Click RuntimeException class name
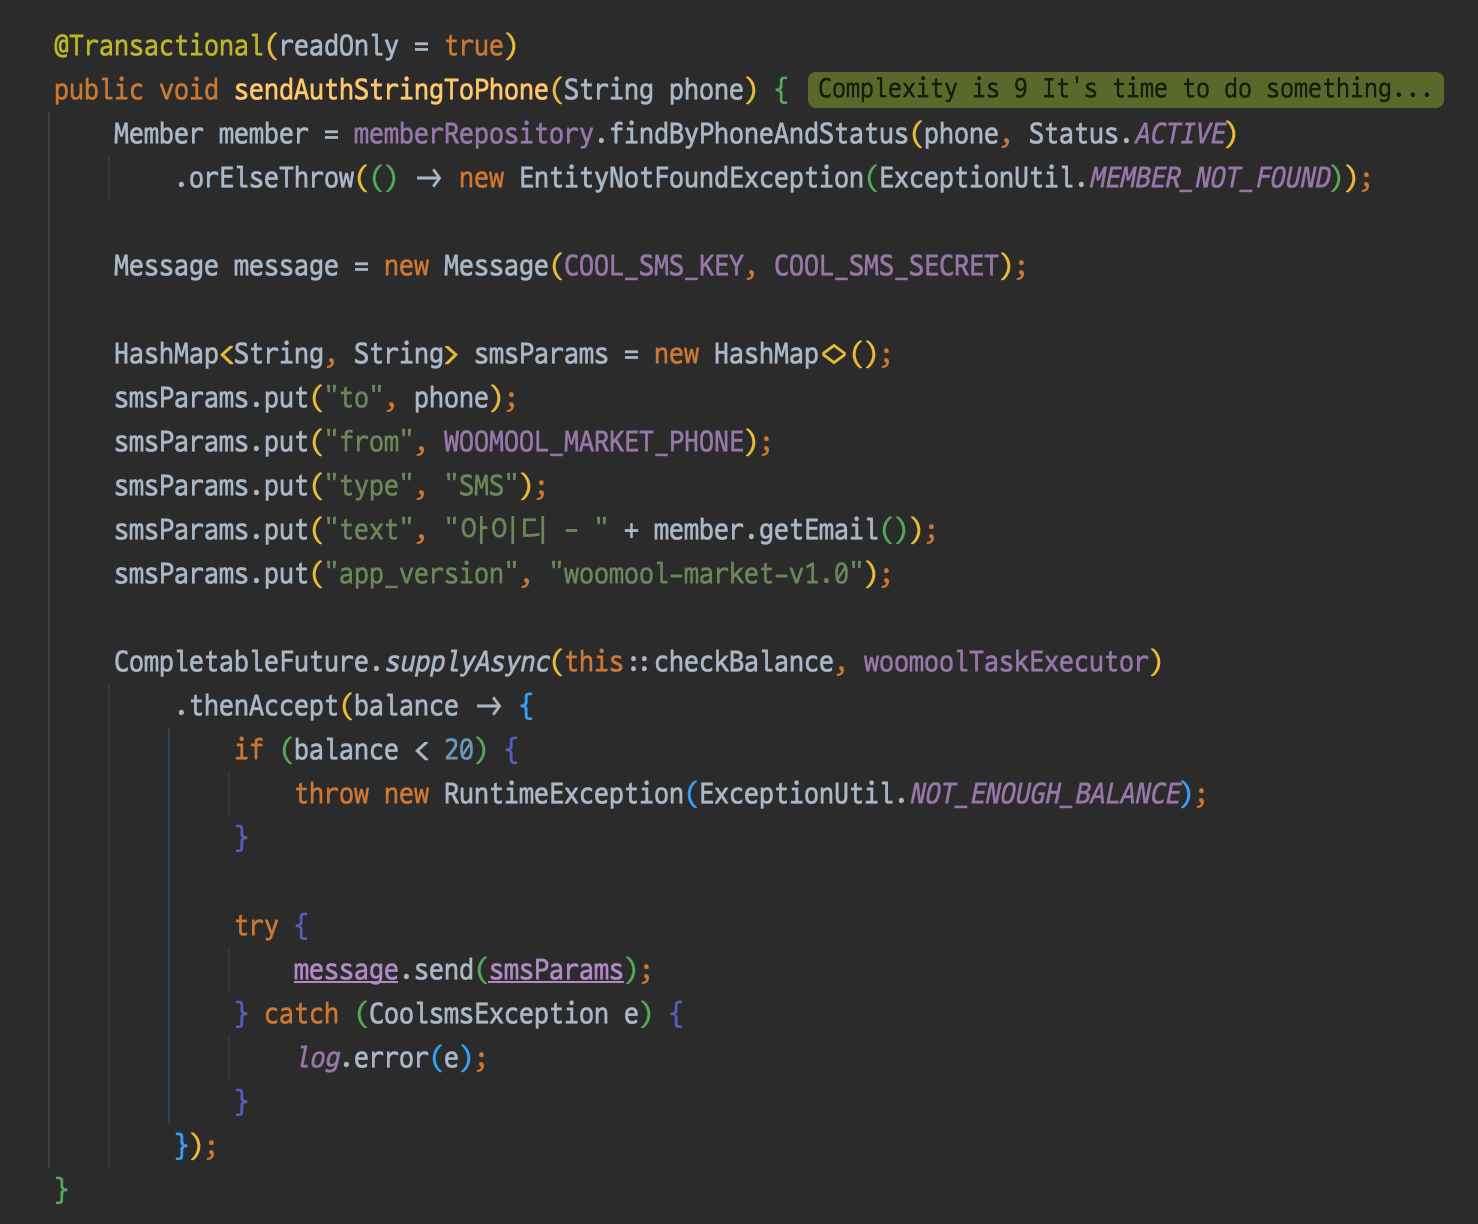This screenshot has height=1224, width=1478. pos(564,794)
